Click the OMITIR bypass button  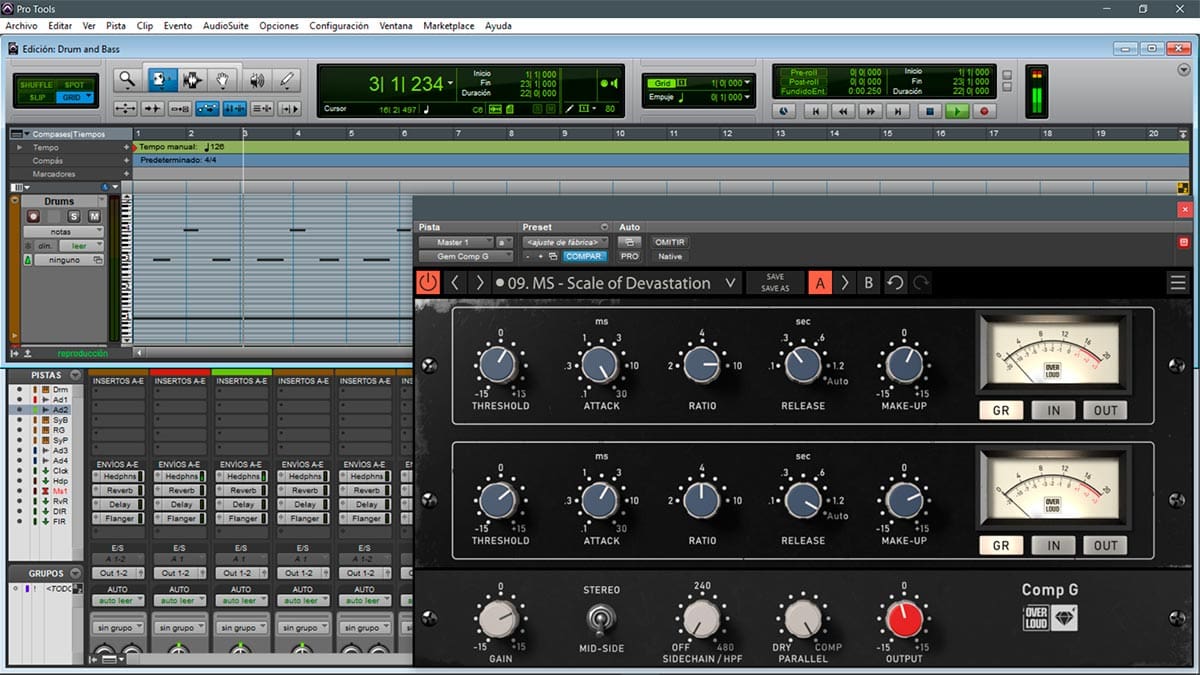pos(669,242)
